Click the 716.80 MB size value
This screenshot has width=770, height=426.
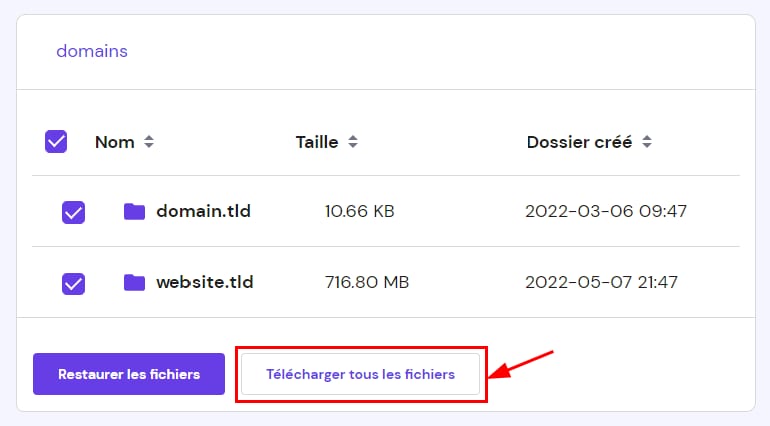coord(364,282)
